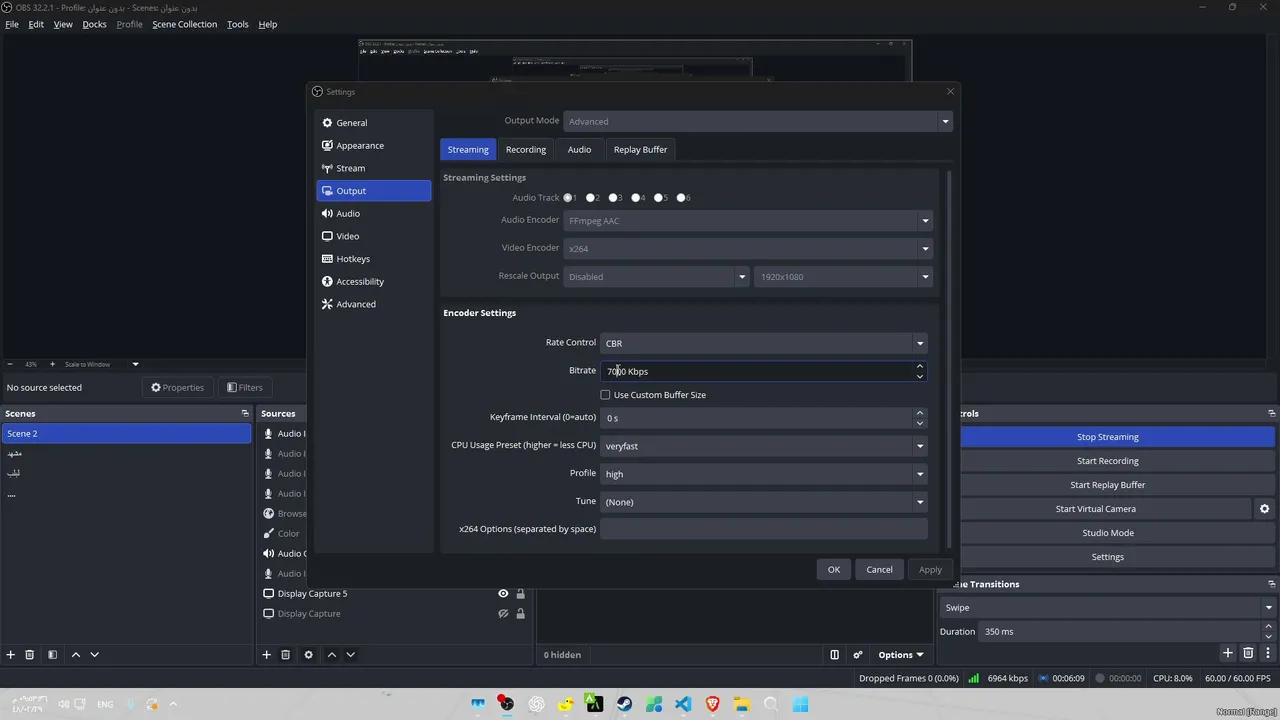The width and height of the screenshot is (1280, 720).
Task: Open scene filters icon in Scenes dock
Action: pos(52,655)
